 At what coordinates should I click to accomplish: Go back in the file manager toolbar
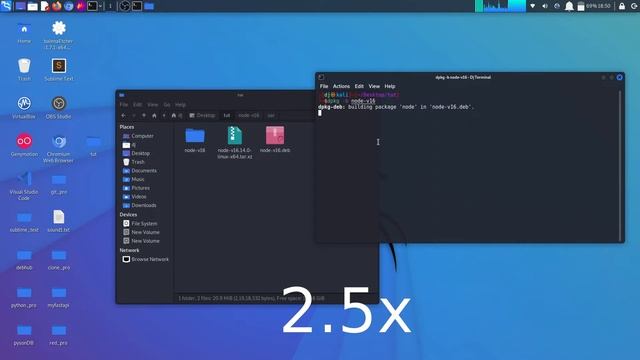(x=124, y=116)
